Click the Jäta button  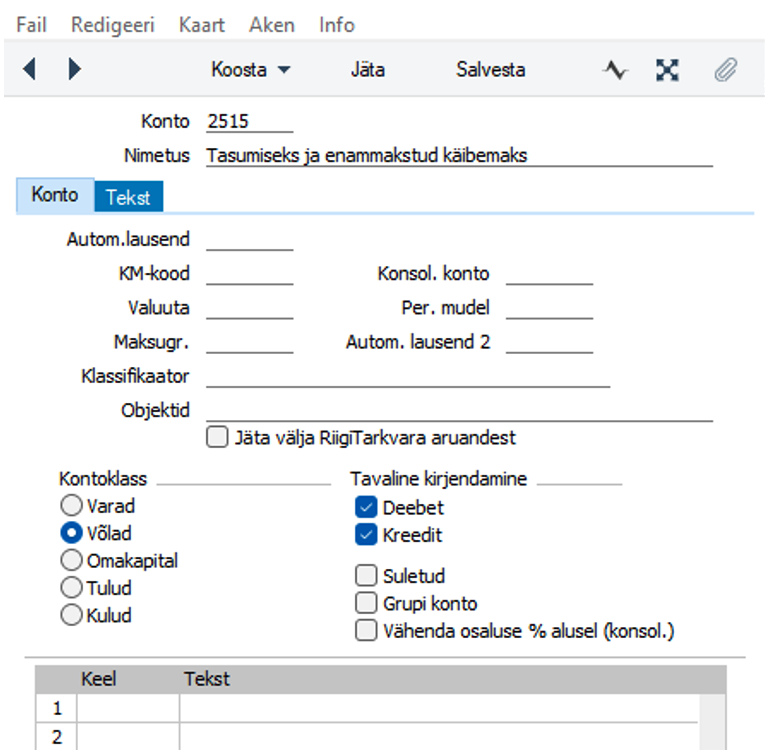[x=368, y=70]
